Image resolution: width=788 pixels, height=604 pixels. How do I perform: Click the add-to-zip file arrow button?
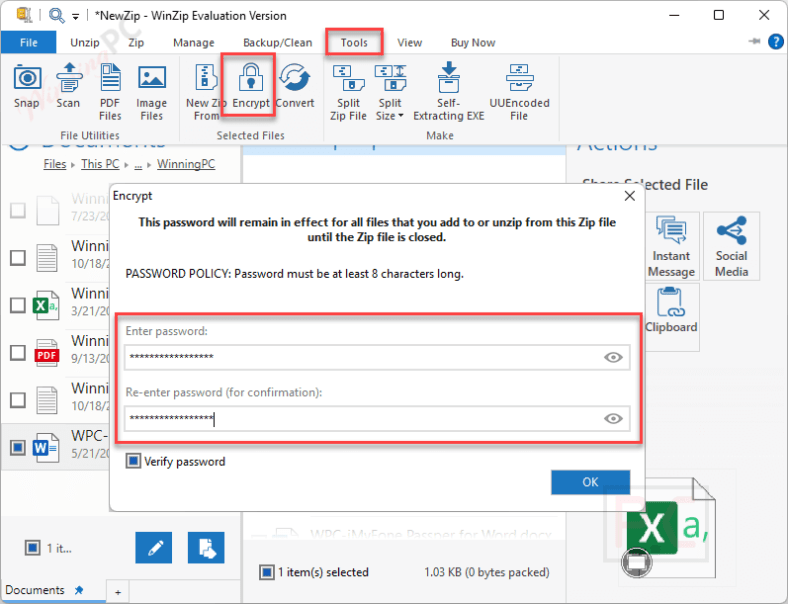[x=206, y=548]
